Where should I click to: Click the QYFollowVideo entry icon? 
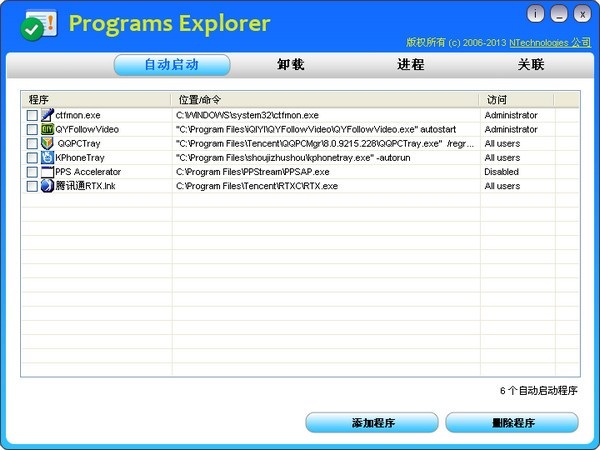47,129
